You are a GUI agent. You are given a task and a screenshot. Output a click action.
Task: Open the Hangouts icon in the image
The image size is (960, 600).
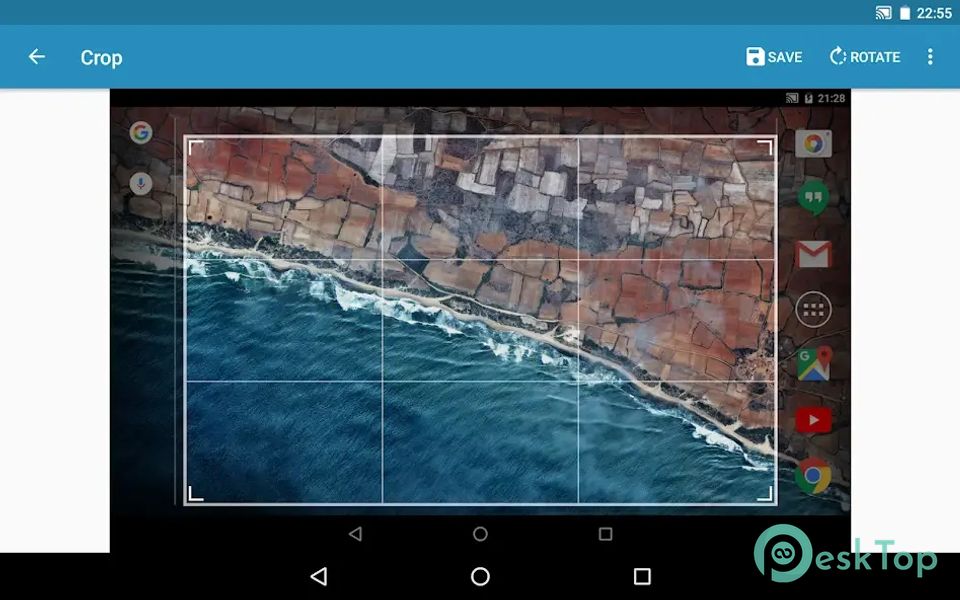click(813, 198)
